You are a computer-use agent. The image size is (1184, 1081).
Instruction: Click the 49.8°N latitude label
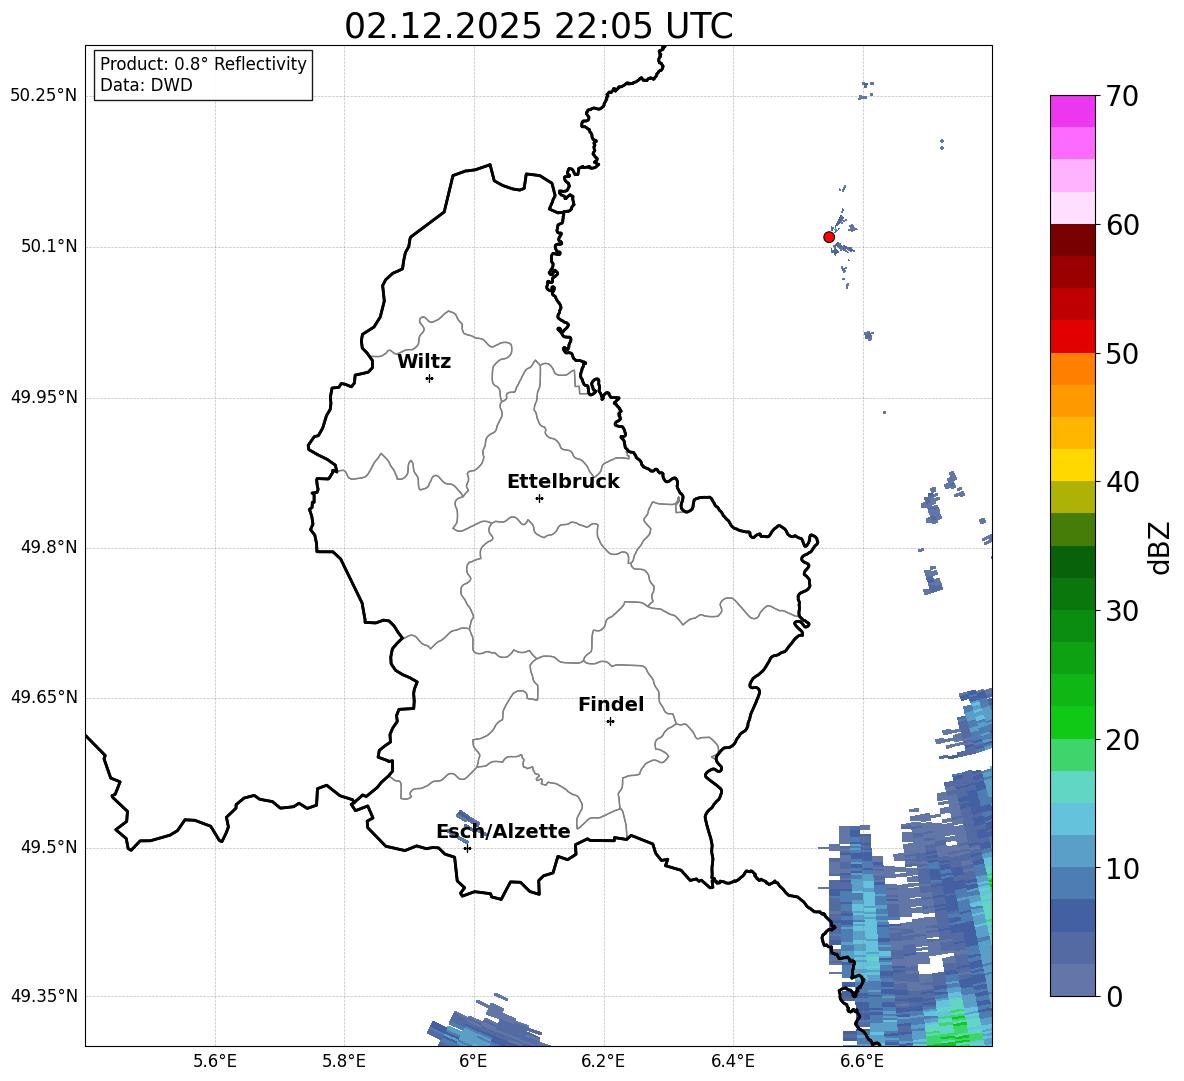click(x=50, y=547)
